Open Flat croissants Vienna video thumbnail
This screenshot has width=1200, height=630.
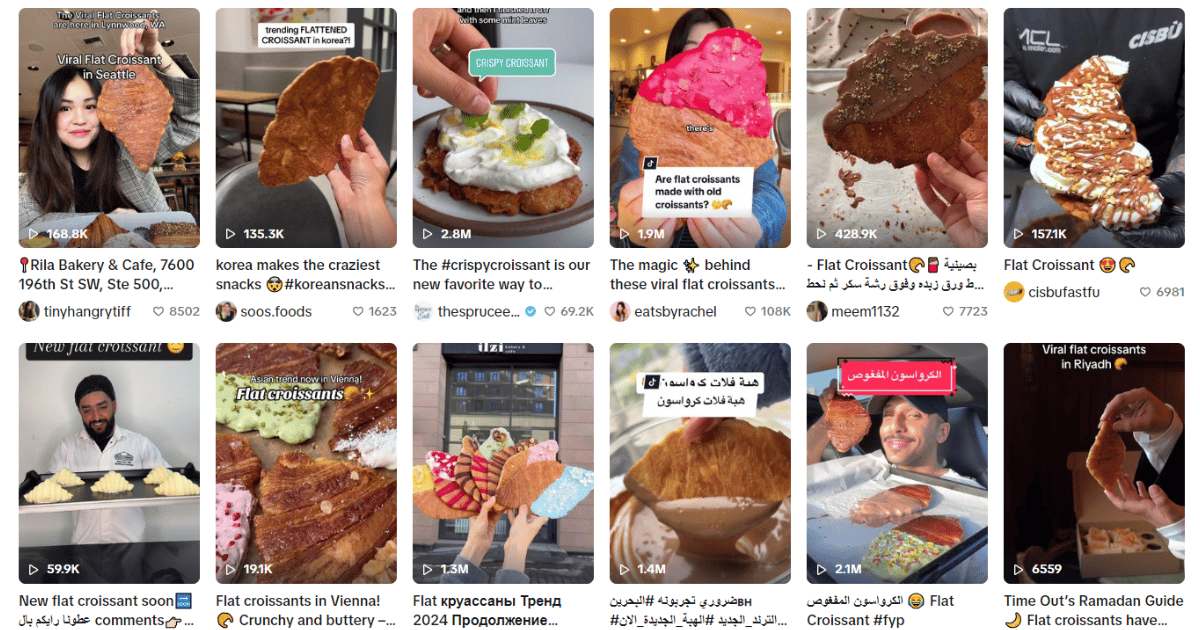306,464
